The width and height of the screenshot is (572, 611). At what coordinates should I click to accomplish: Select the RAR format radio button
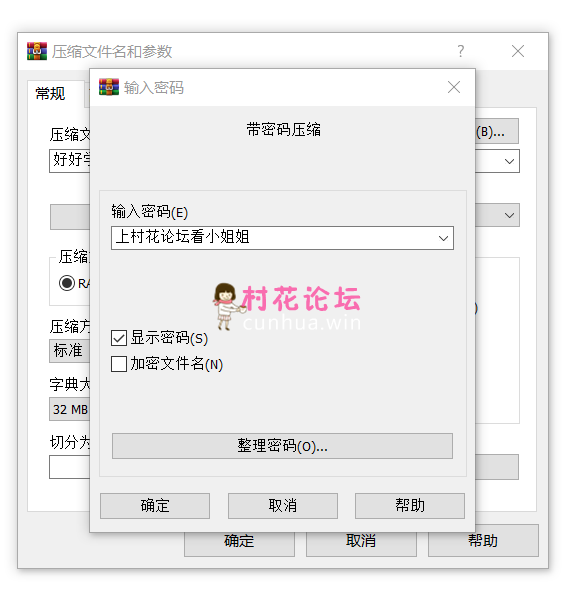click(x=67, y=283)
